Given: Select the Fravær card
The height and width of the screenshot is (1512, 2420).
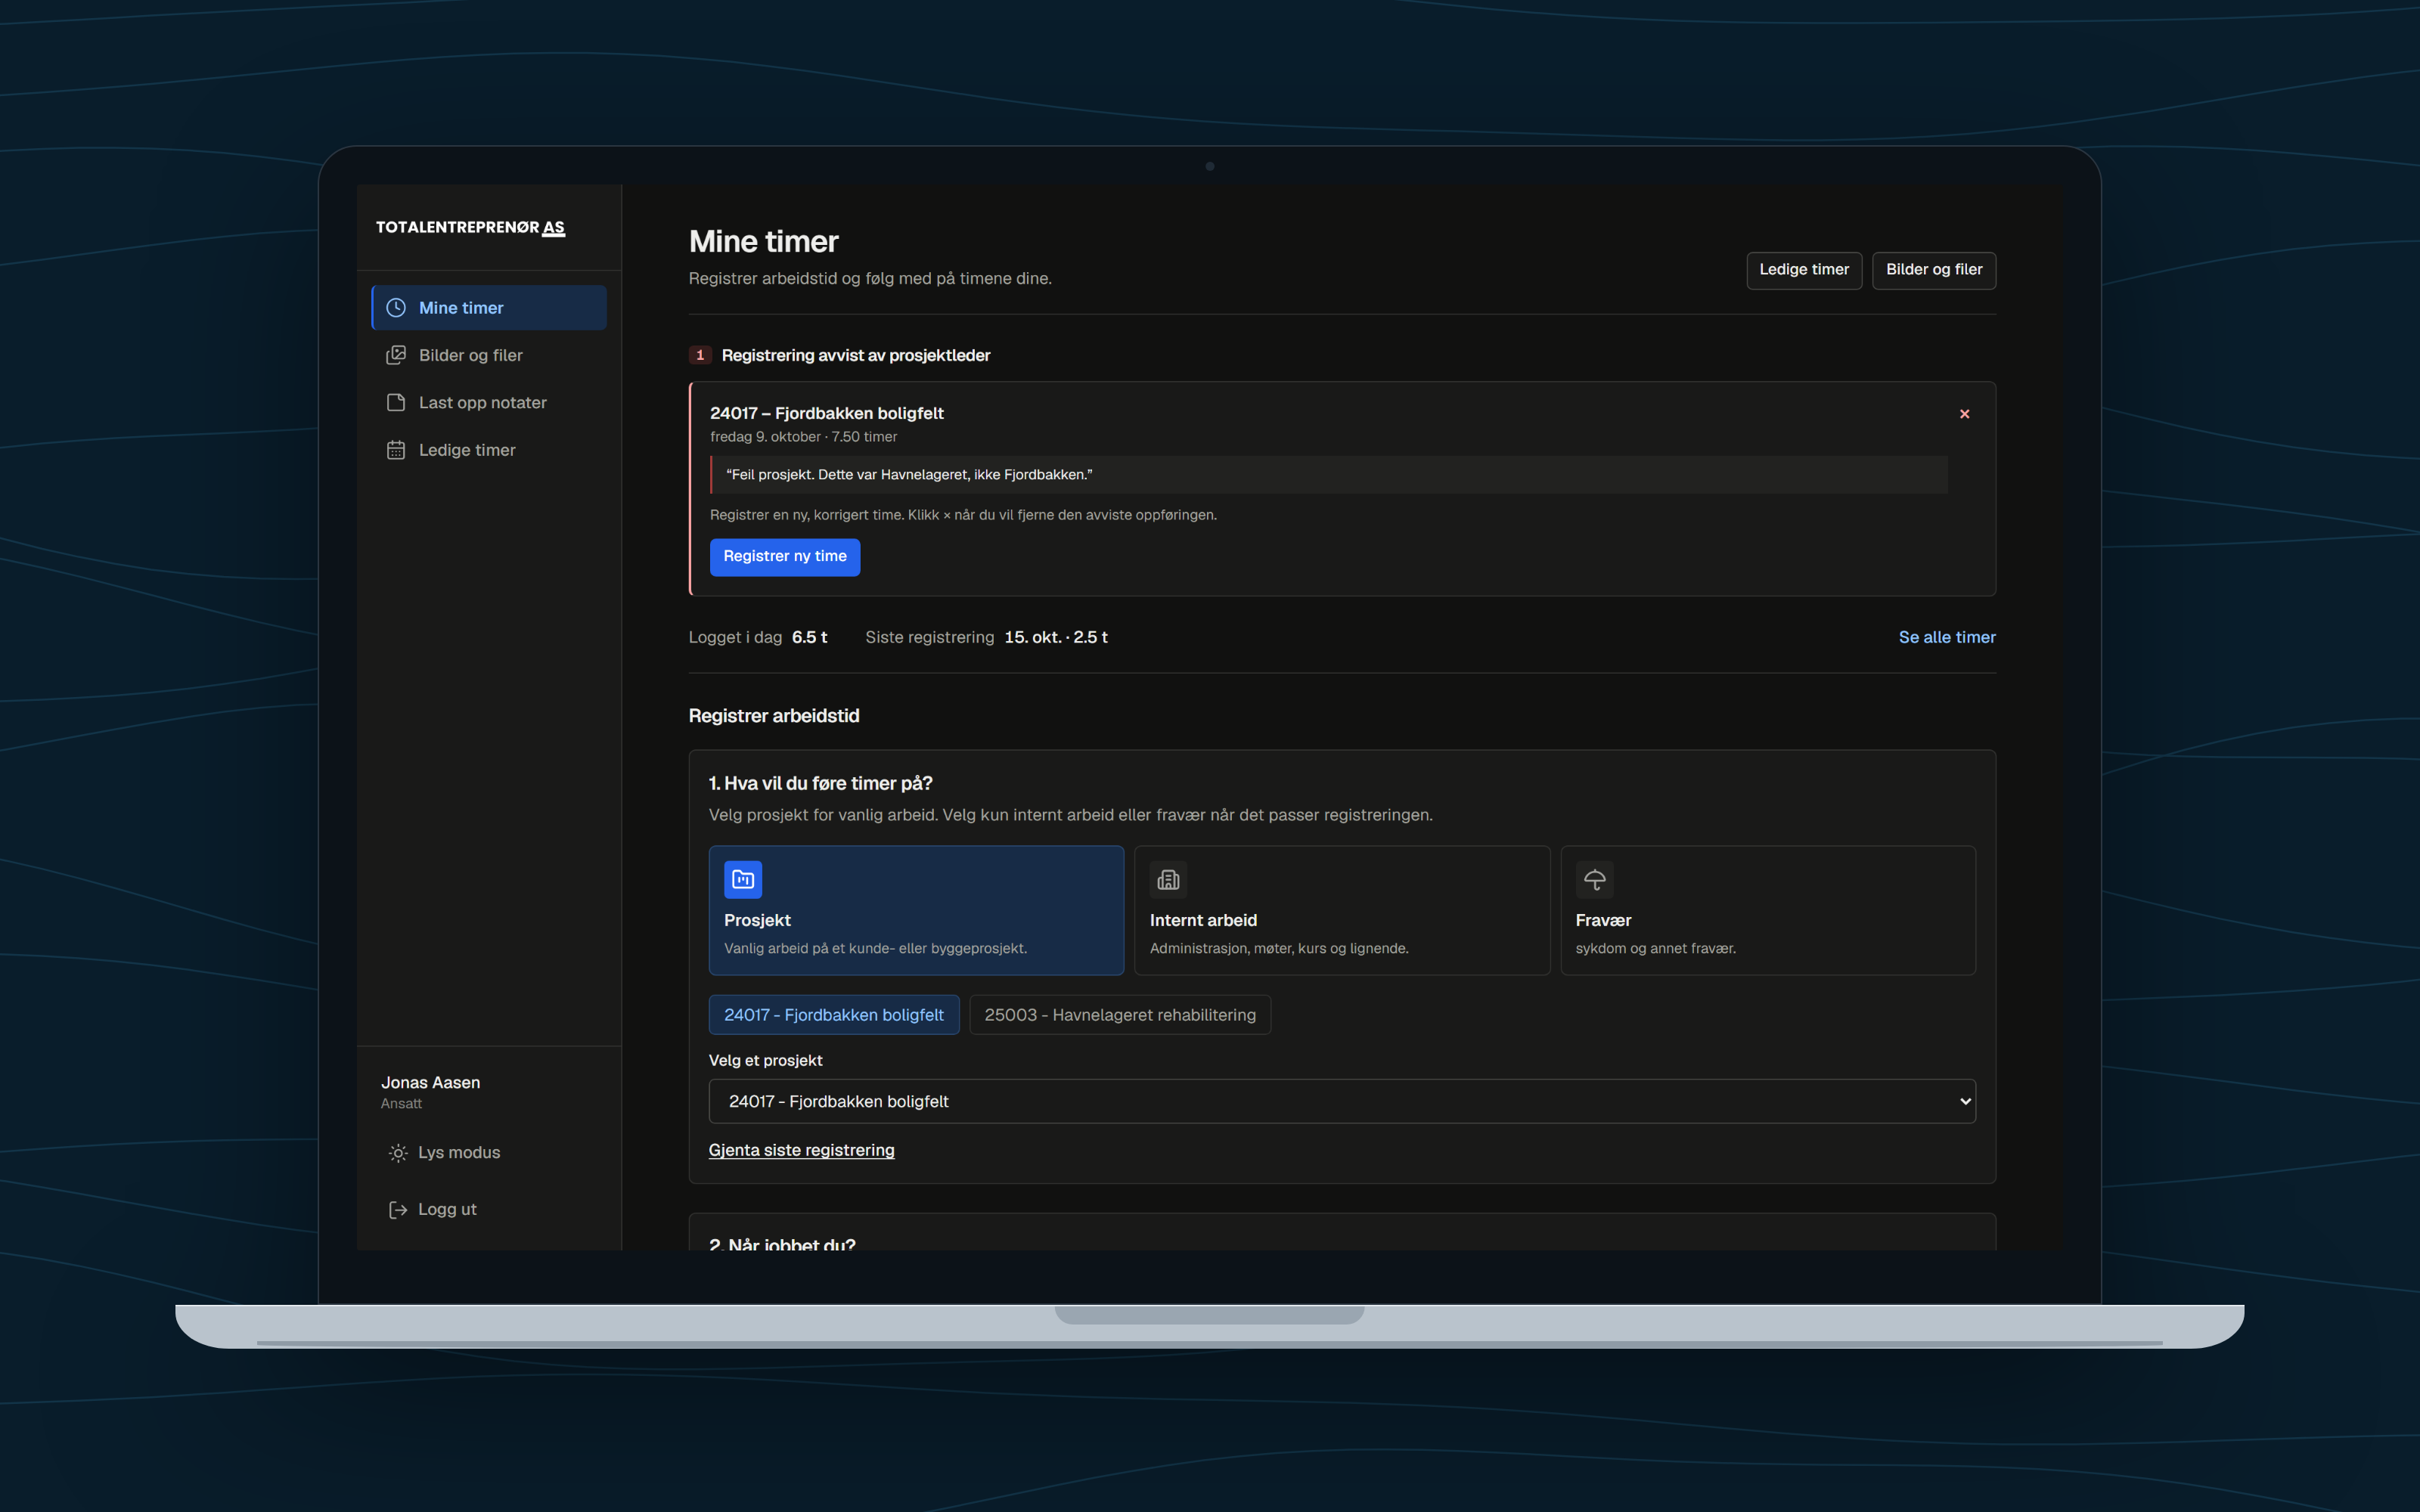Looking at the screenshot, I should [1768, 910].
